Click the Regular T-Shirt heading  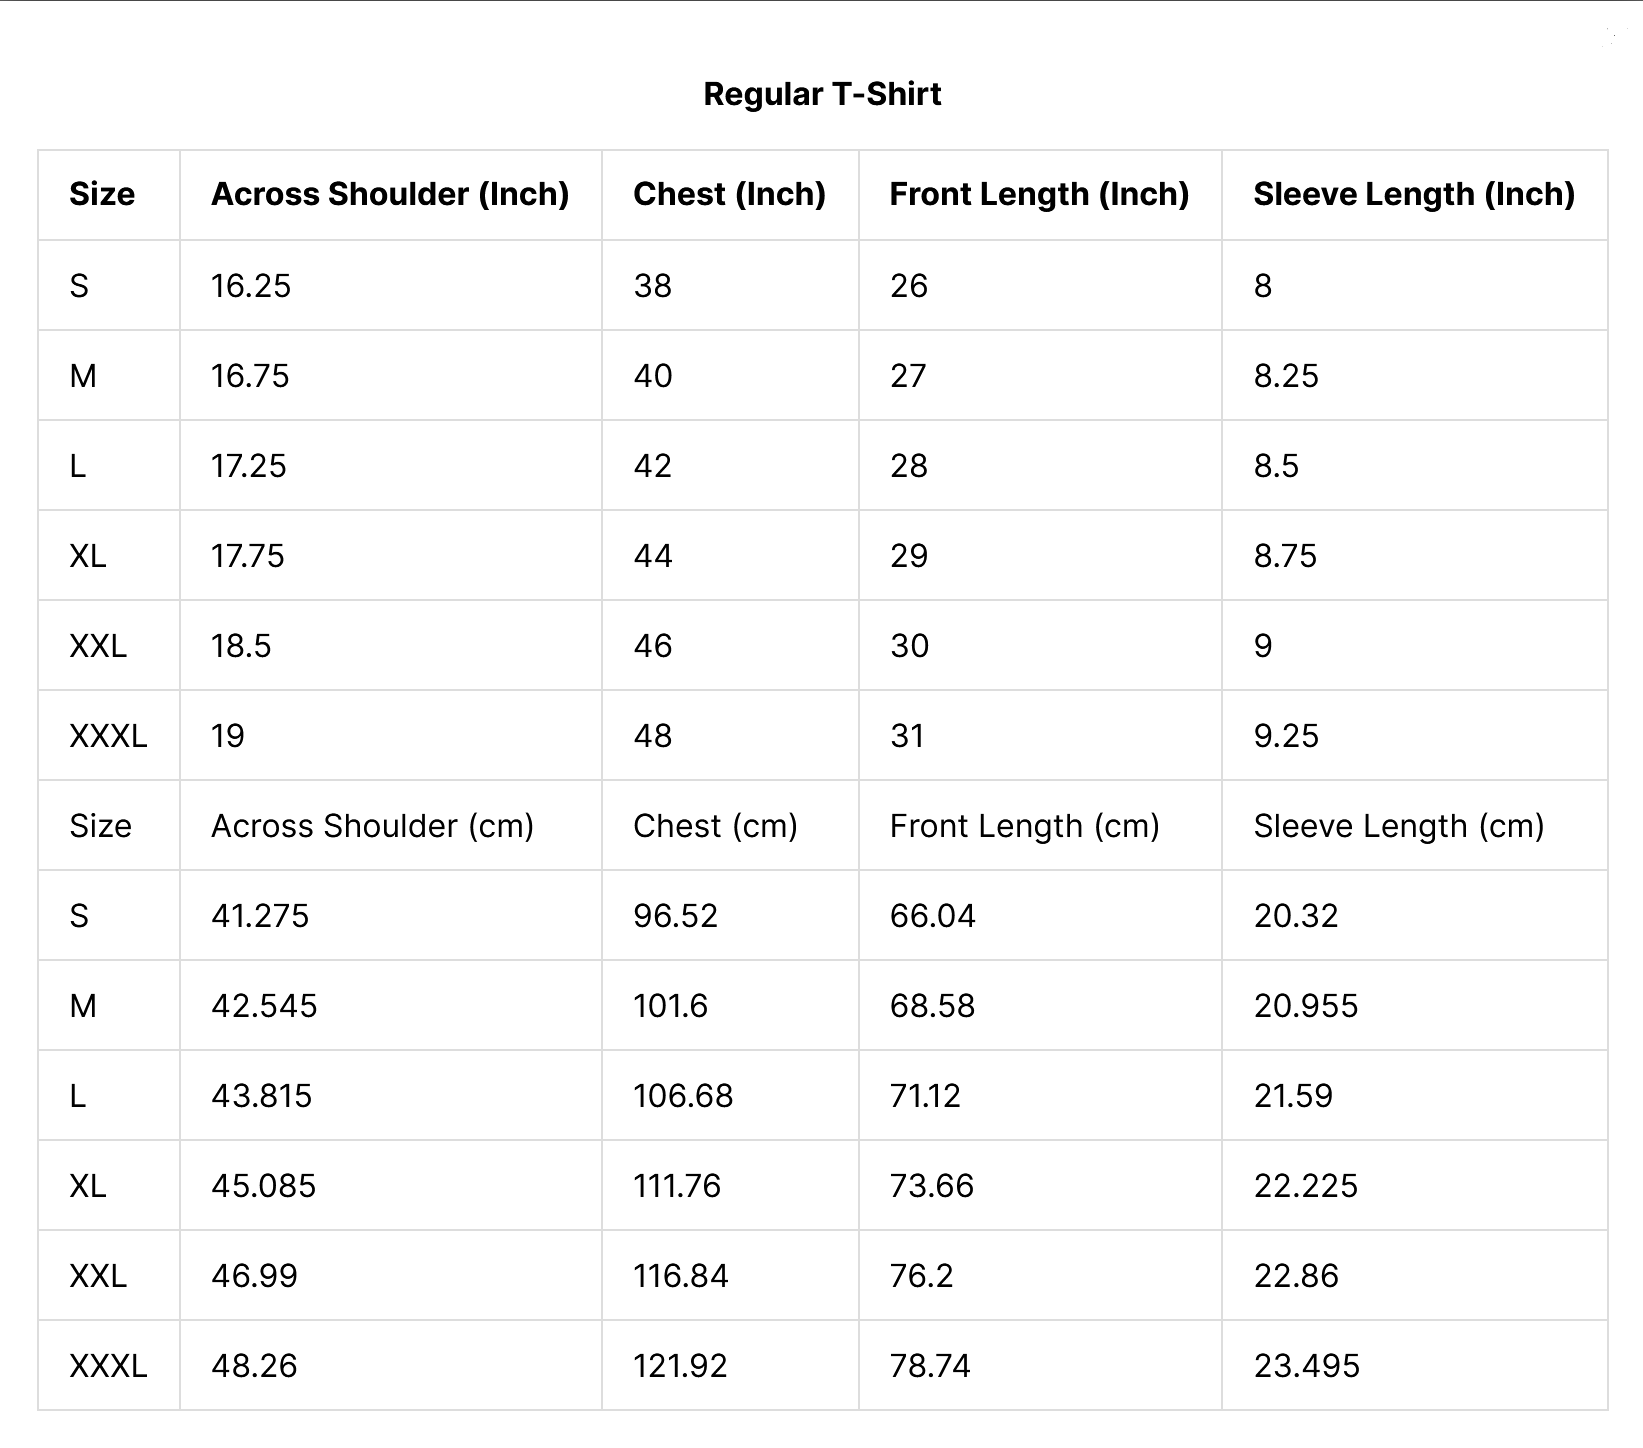[x=822, y=94]
